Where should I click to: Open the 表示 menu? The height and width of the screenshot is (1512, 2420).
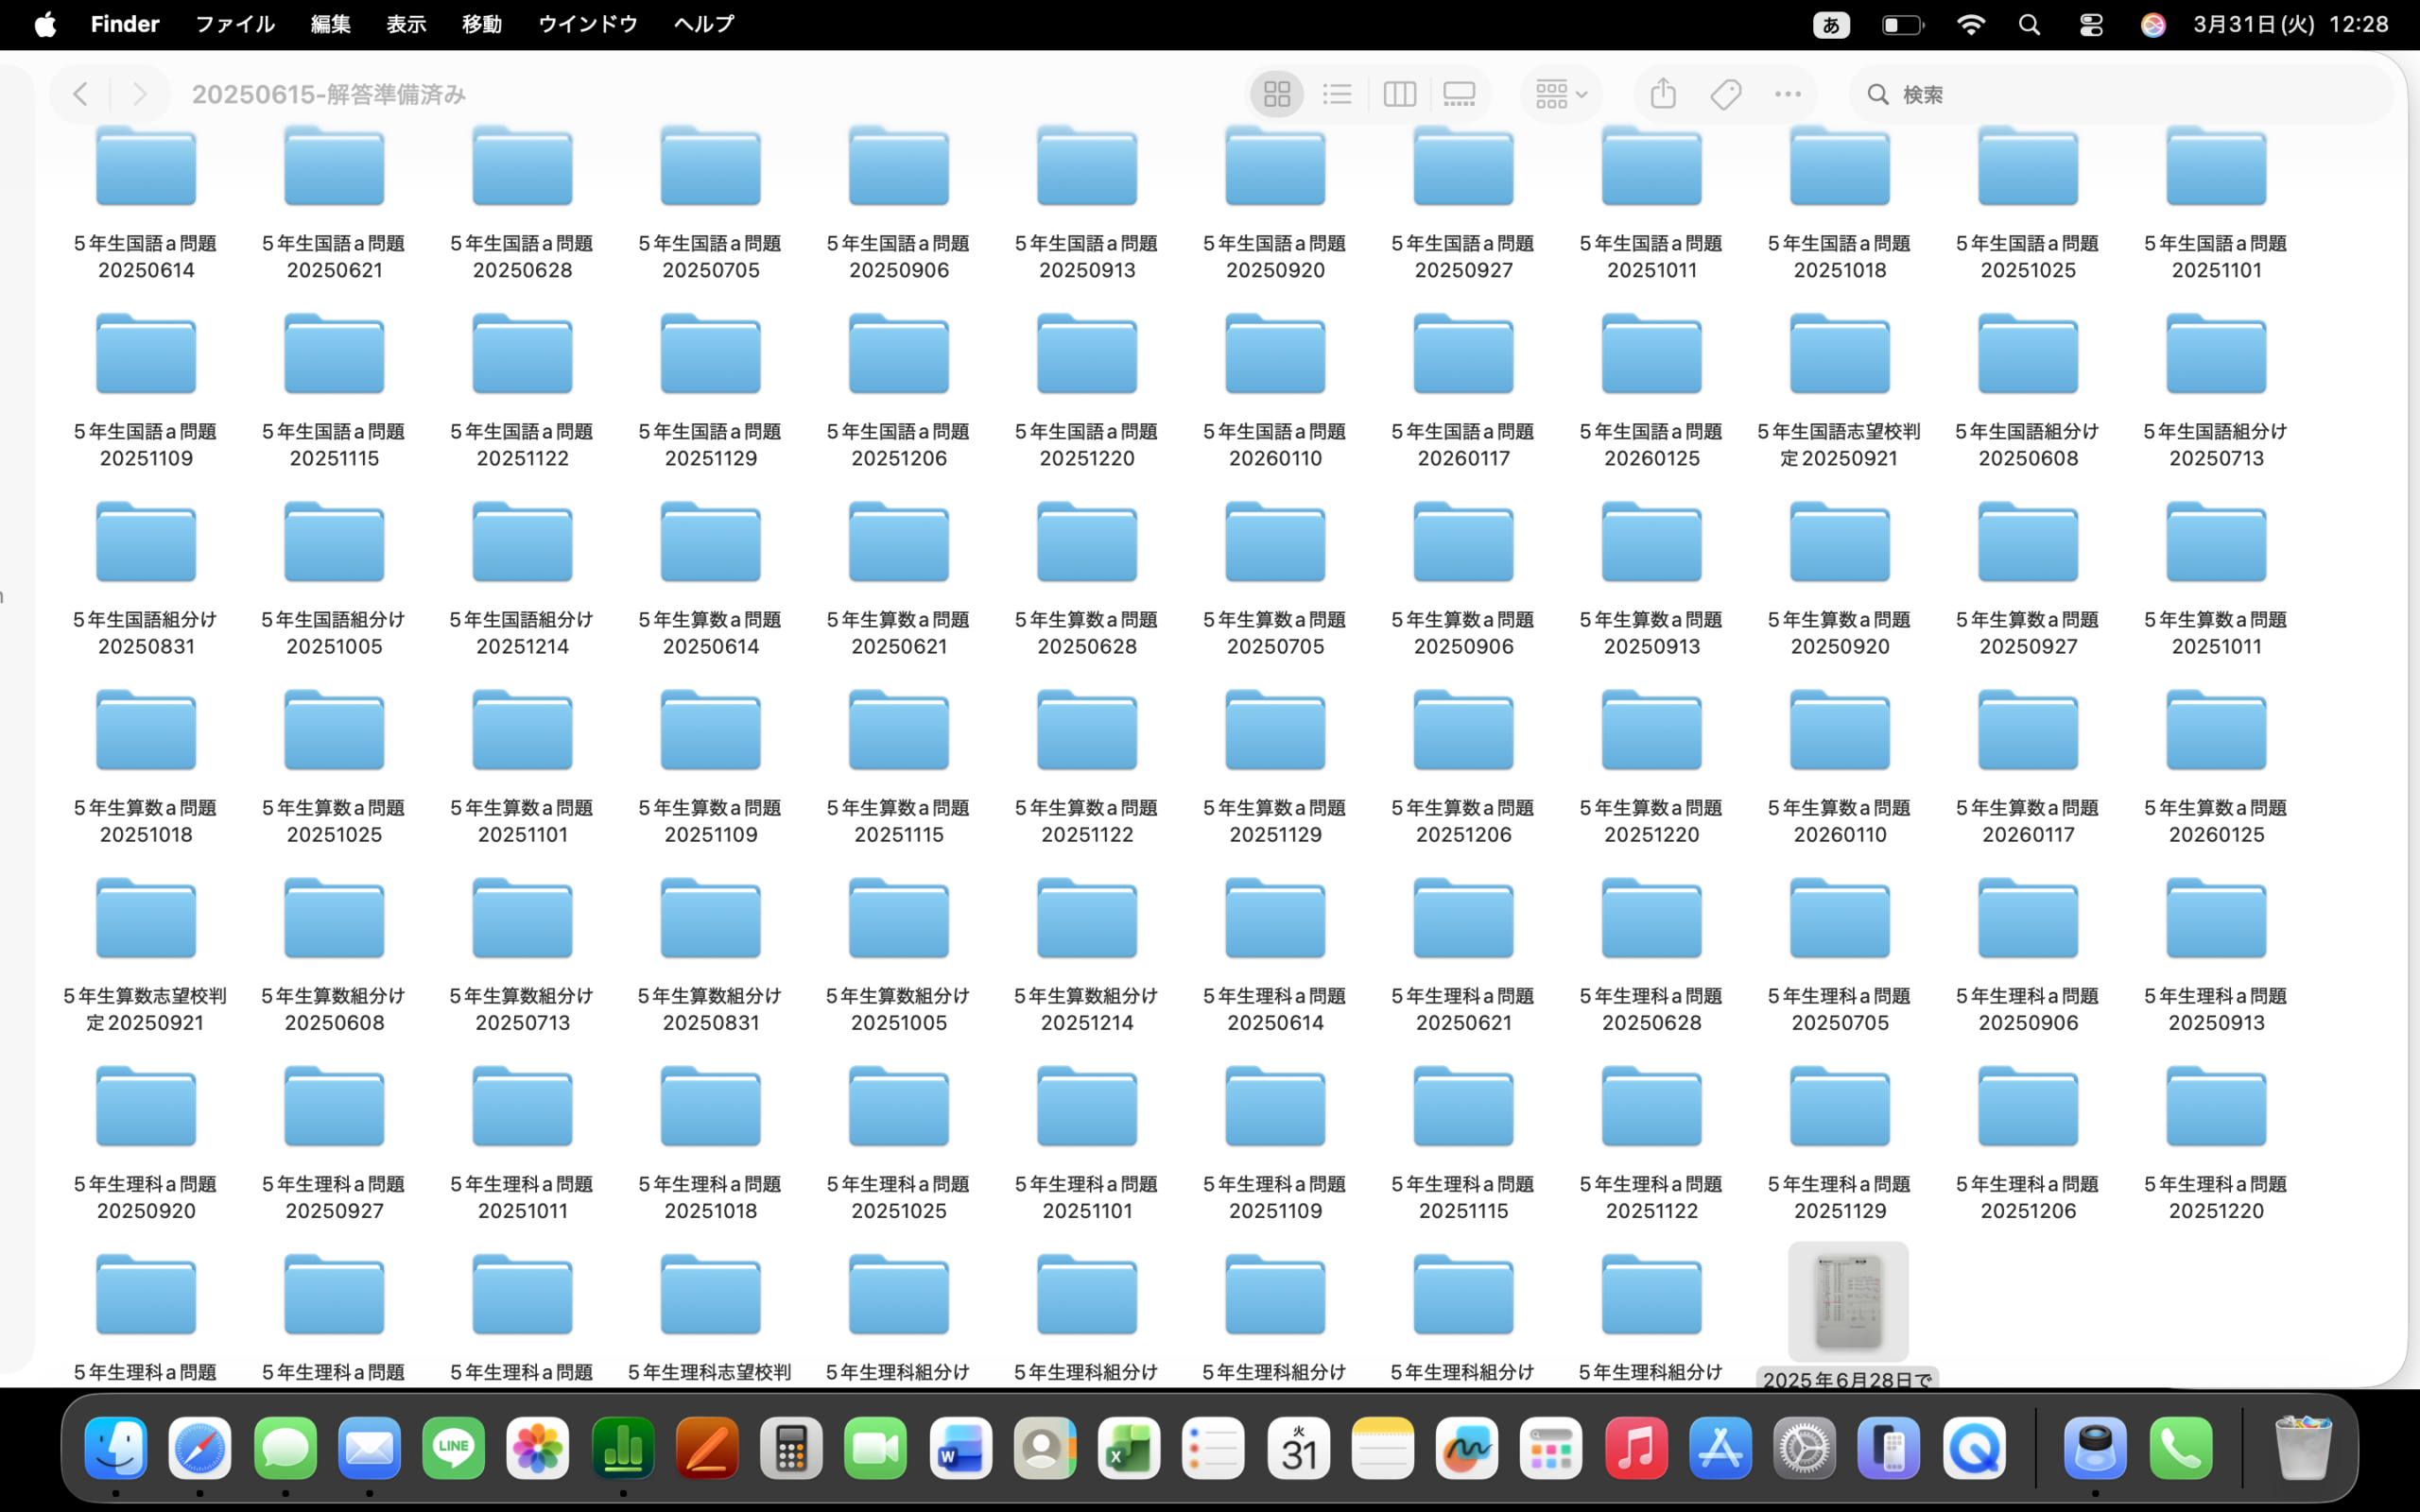pos(406,24)
